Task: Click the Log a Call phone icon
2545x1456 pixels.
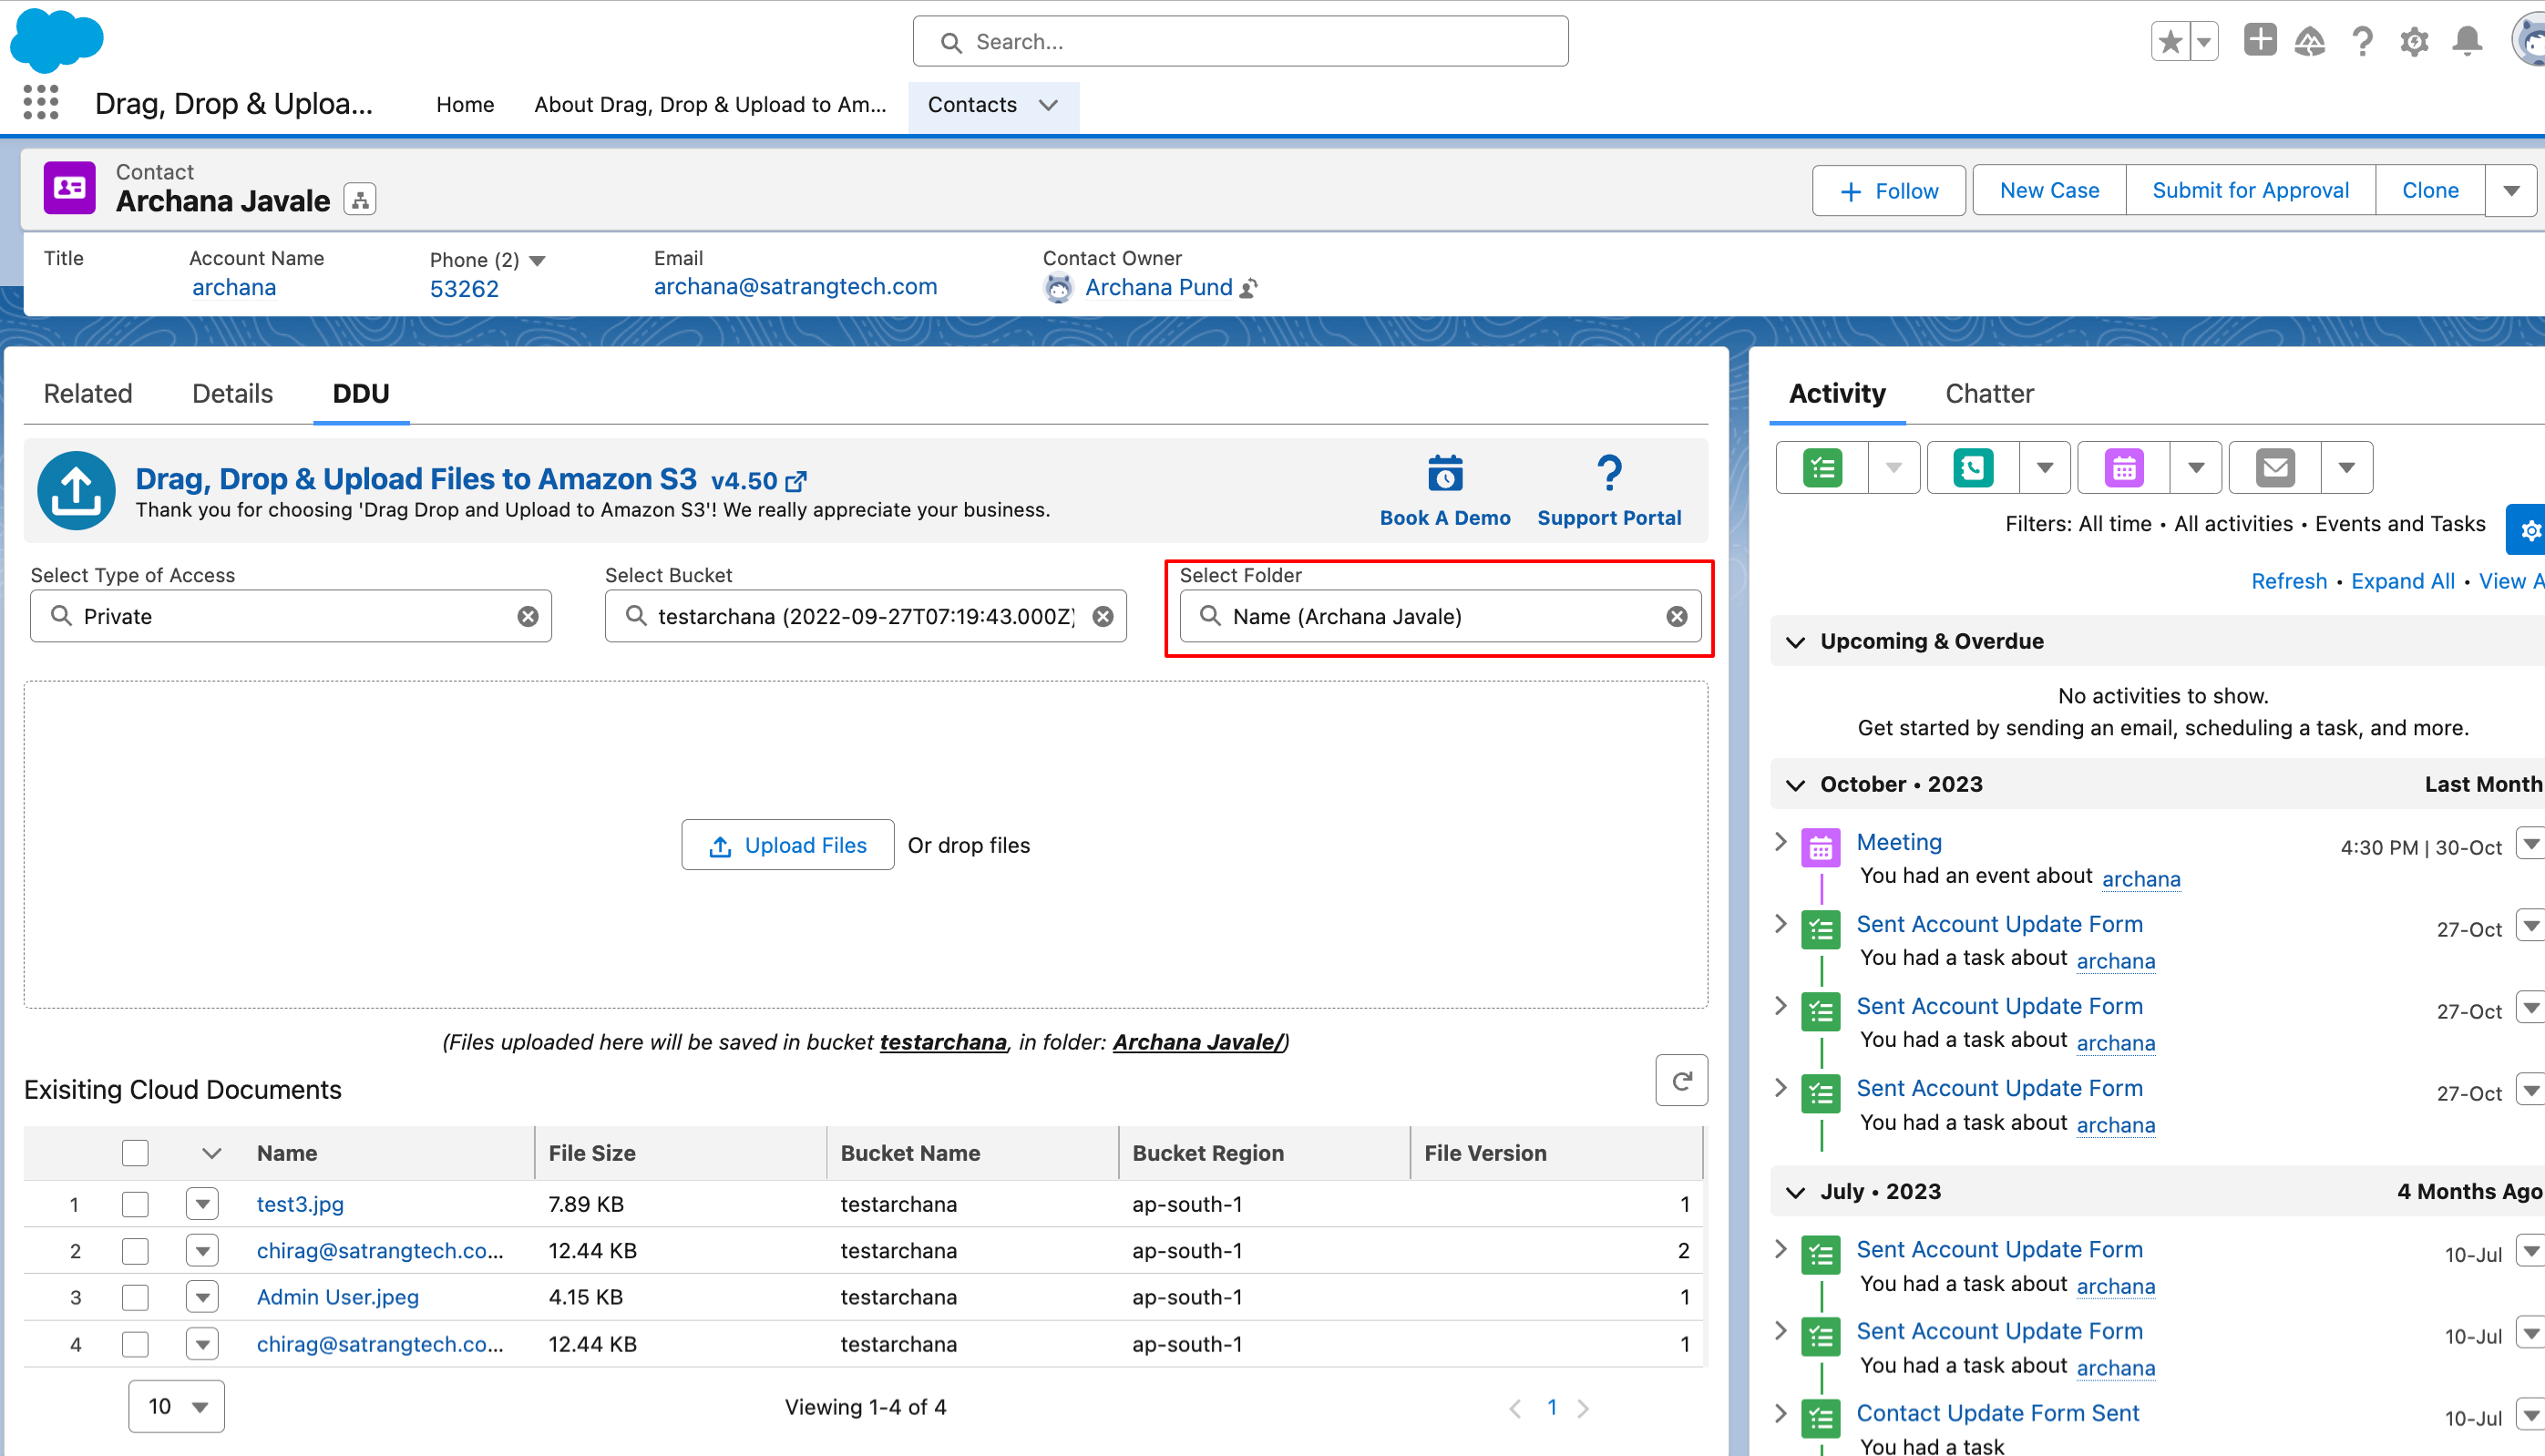Action: (1972, 468)
